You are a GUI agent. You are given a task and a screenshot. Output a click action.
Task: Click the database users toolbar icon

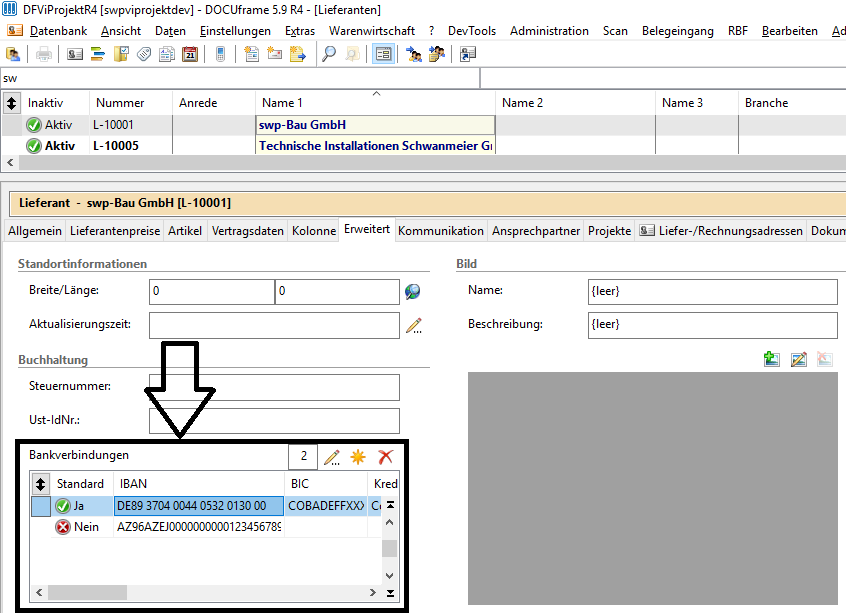(x=12, y=54)
